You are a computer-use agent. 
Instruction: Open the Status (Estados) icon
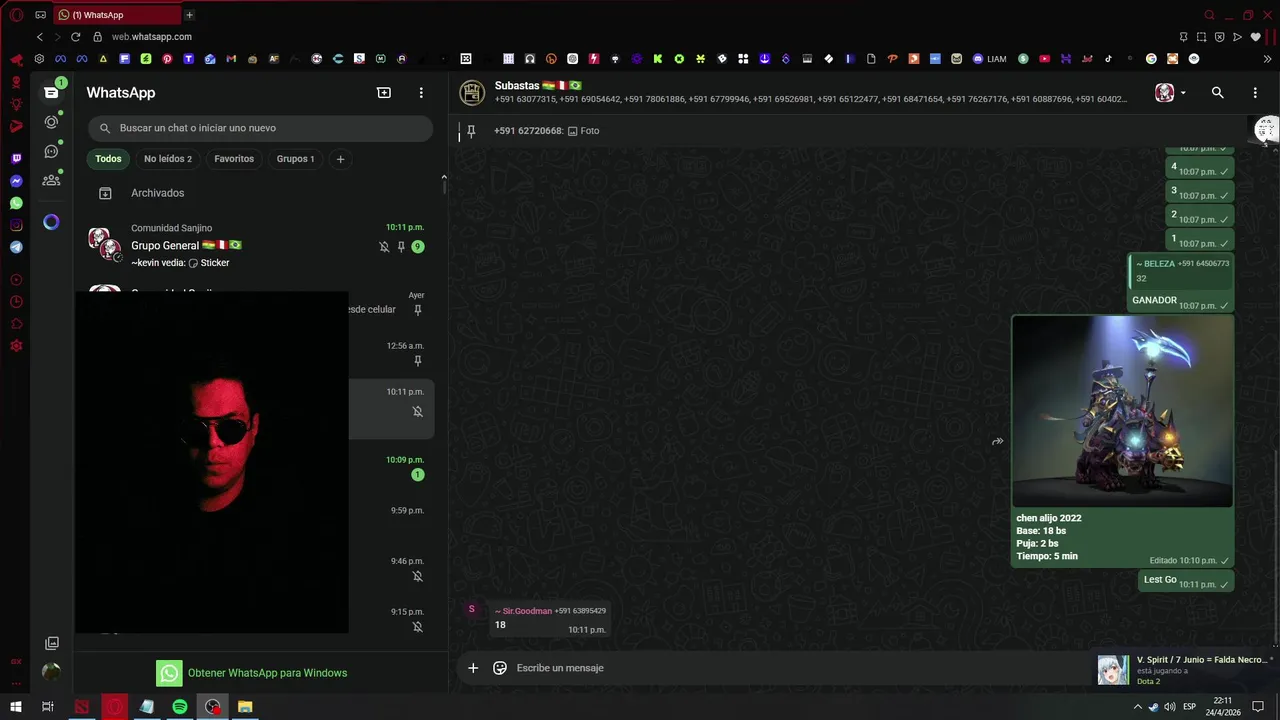coord(51,122)
